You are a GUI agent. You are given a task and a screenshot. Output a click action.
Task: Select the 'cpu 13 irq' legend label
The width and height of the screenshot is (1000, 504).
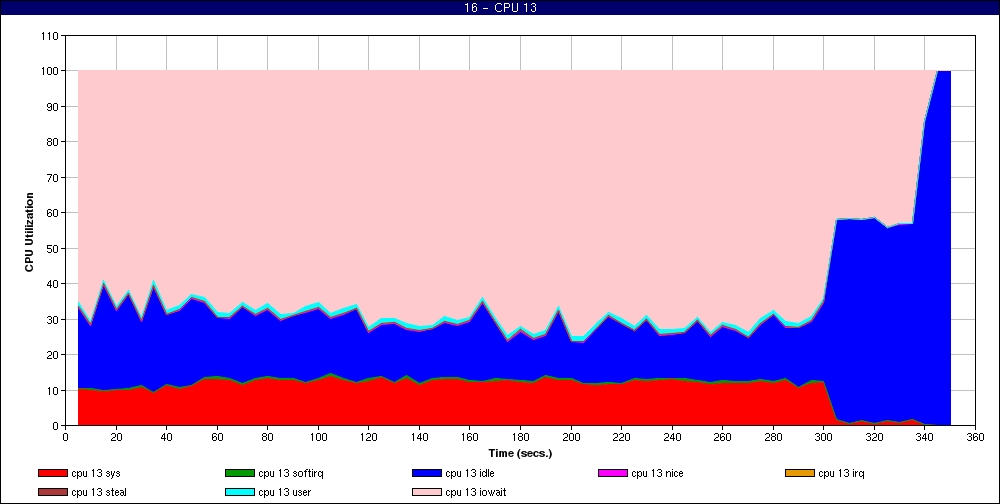pos(841,473)
